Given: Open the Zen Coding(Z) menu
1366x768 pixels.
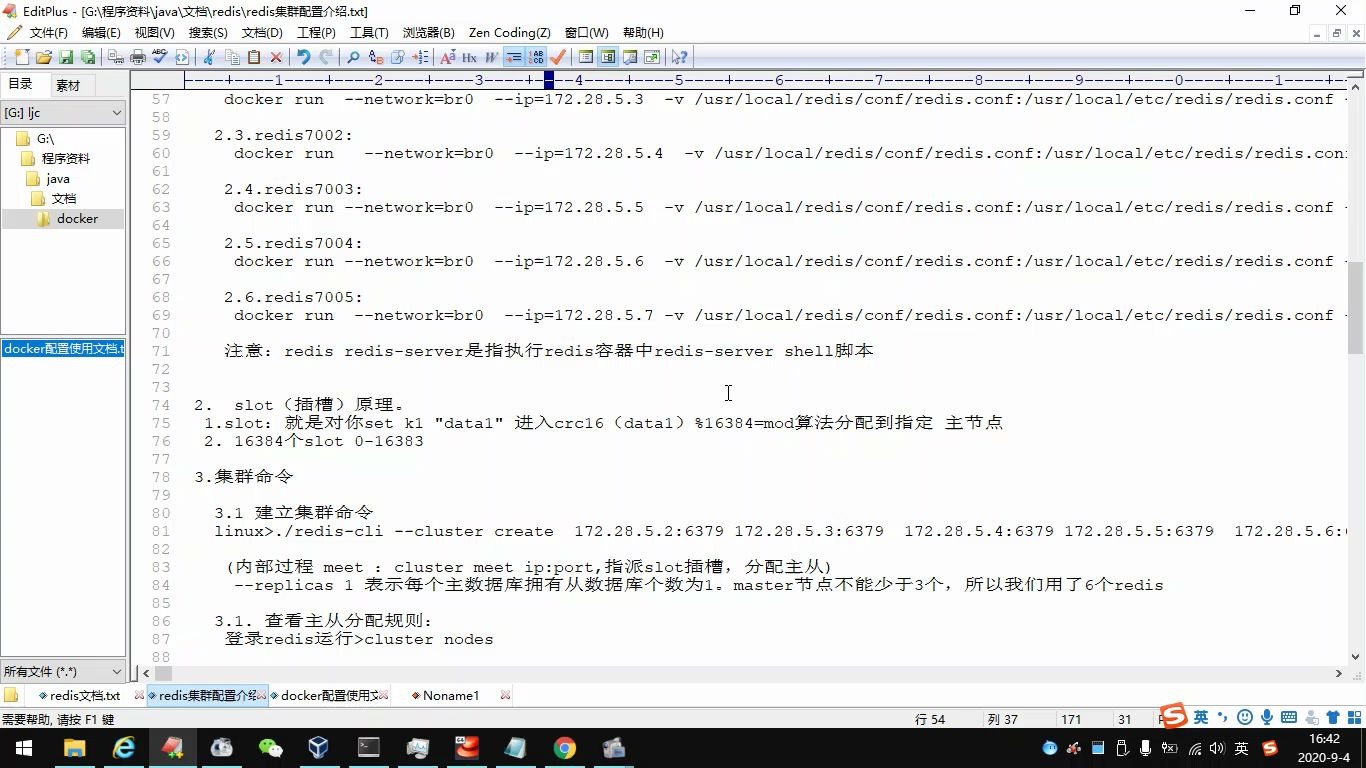Looking at the screenshot, I should [509, 33].
